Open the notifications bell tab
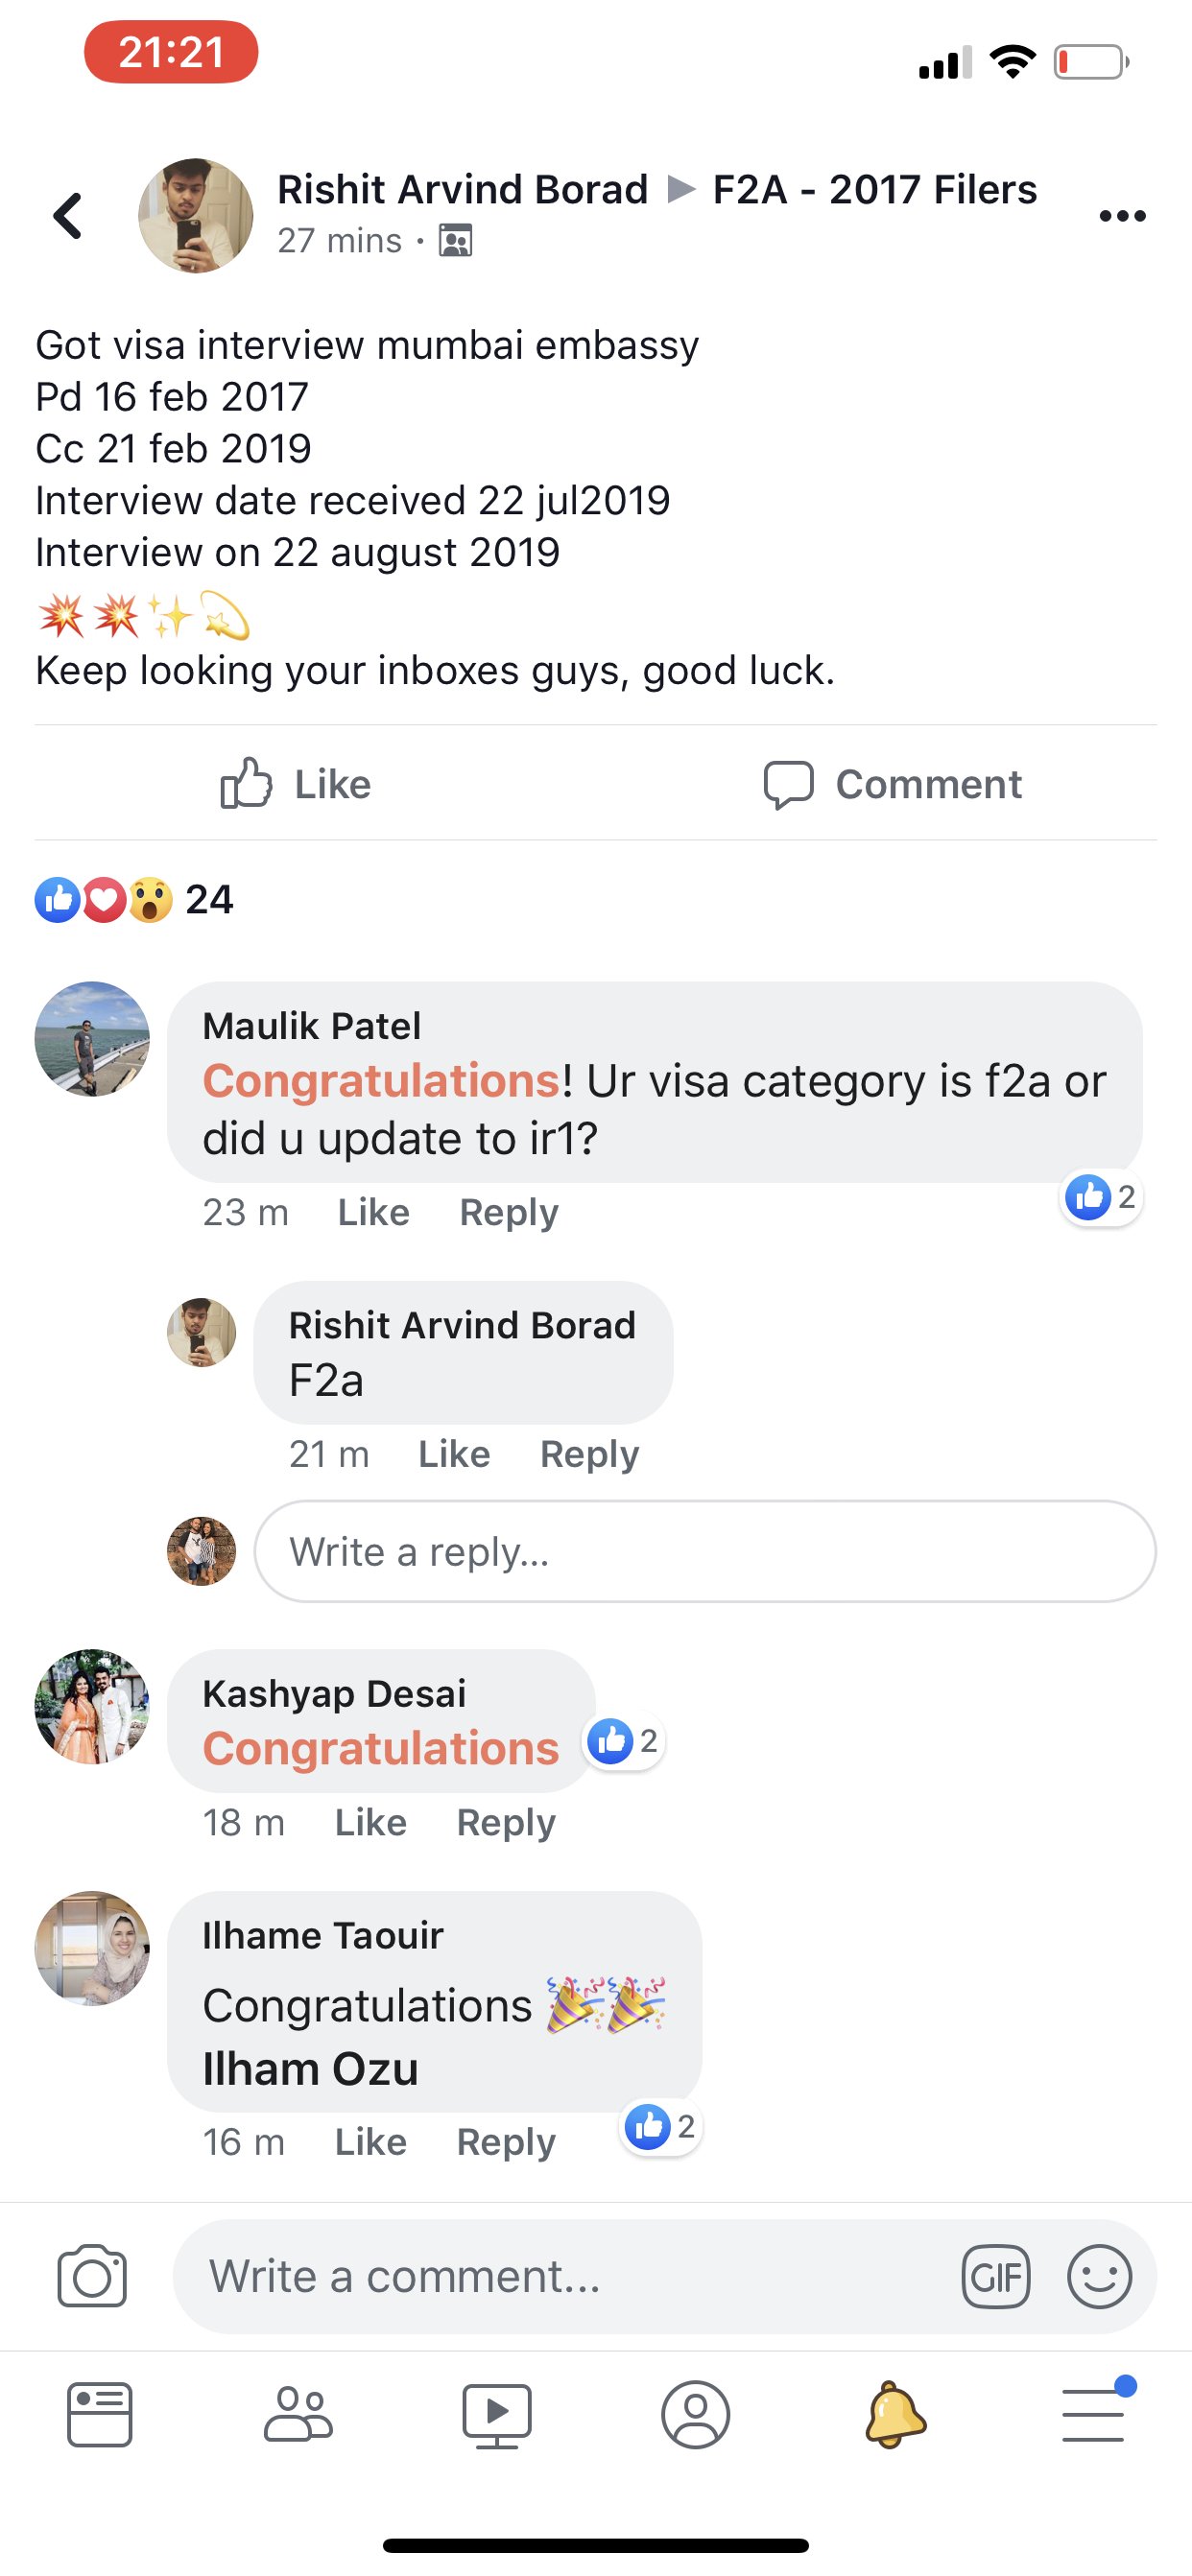Image resolution: width=1192 pixels, height=2576 pixels. (895, 2415)
